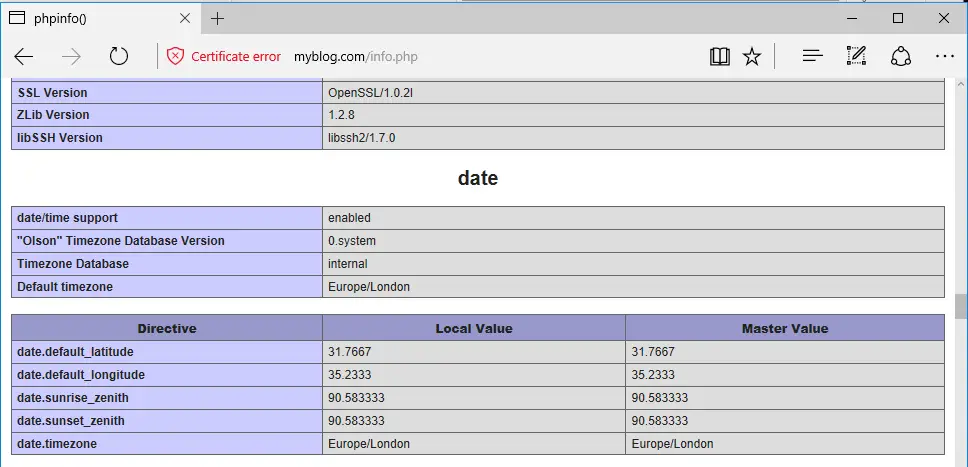Click the 'Default timezone' label
Screen dimensions: 968x467
point(65,287)
